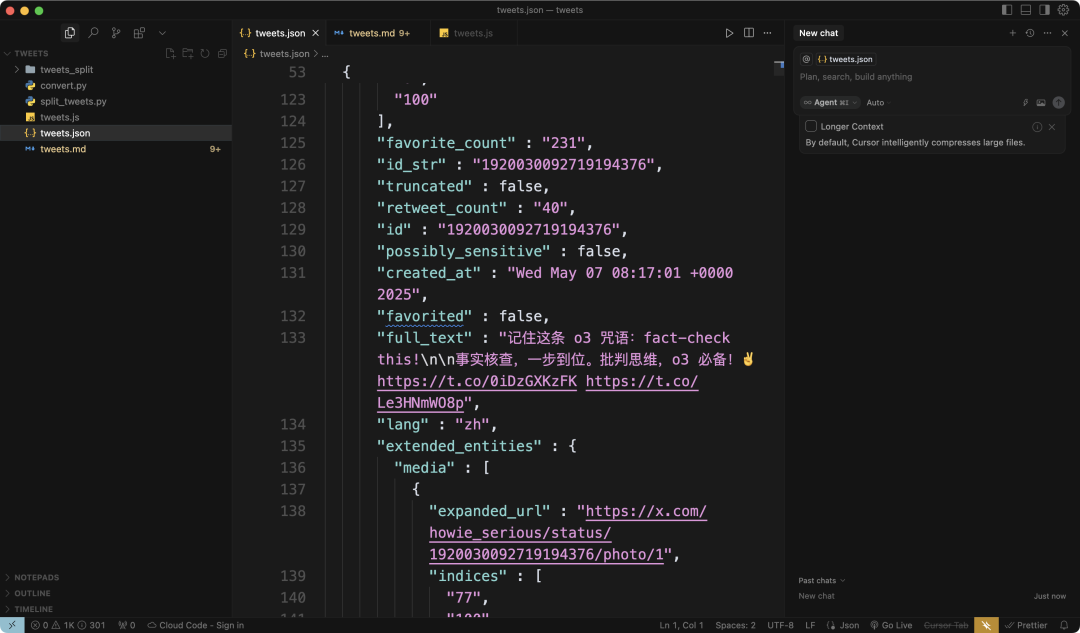Show more sidebar views chevron
This screenshot has height=633, width=1080.
point(162,32)
